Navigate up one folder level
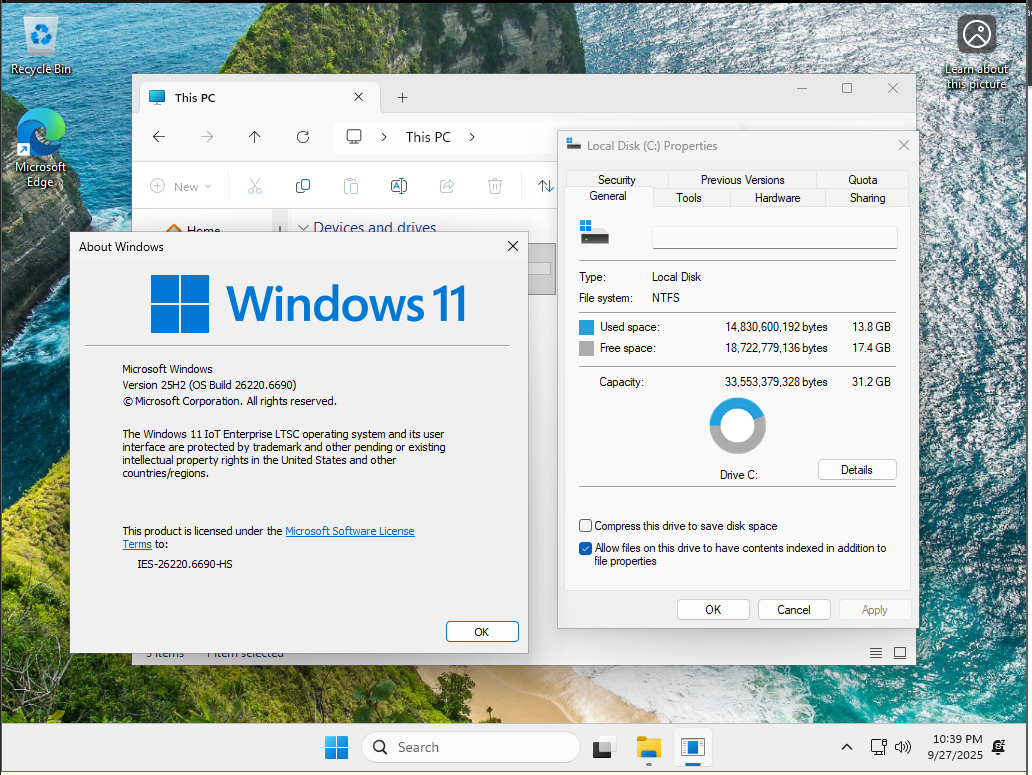Screen dimensions: 1032x775 [x=255, y=137]
